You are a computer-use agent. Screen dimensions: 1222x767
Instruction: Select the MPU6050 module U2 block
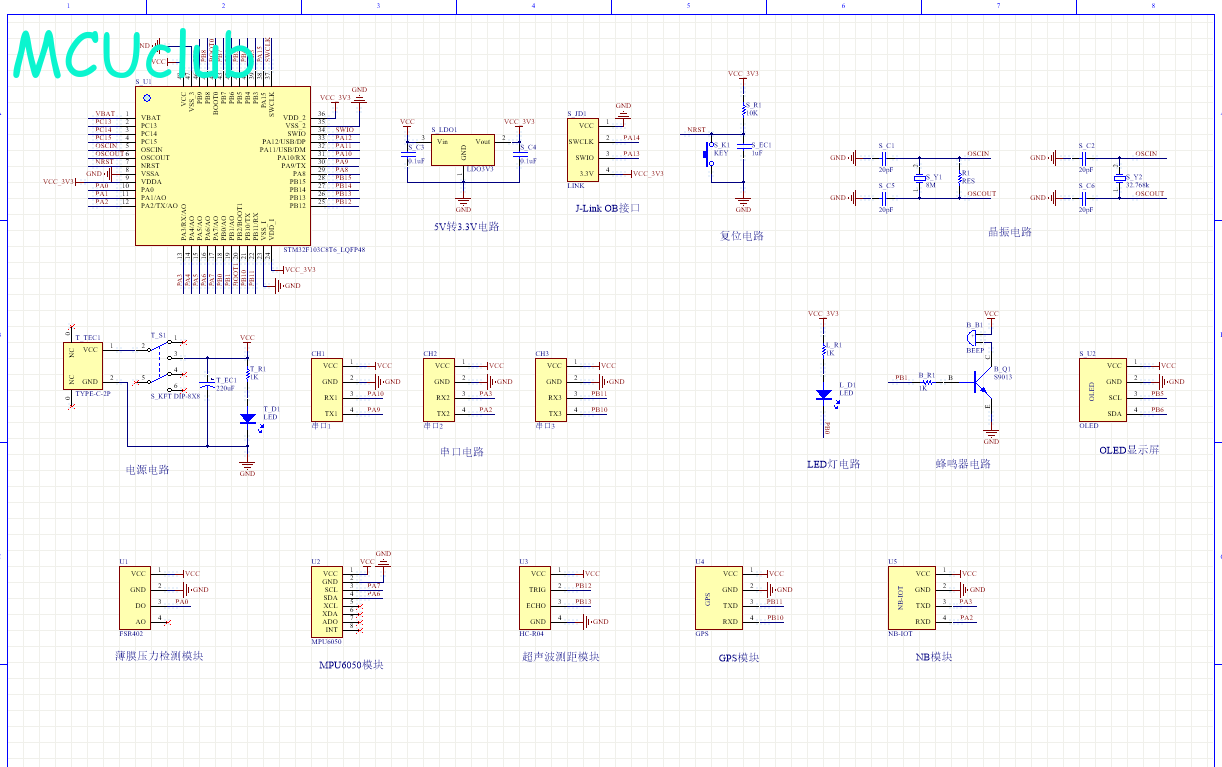pyautogui.click(x=327, y=604)
